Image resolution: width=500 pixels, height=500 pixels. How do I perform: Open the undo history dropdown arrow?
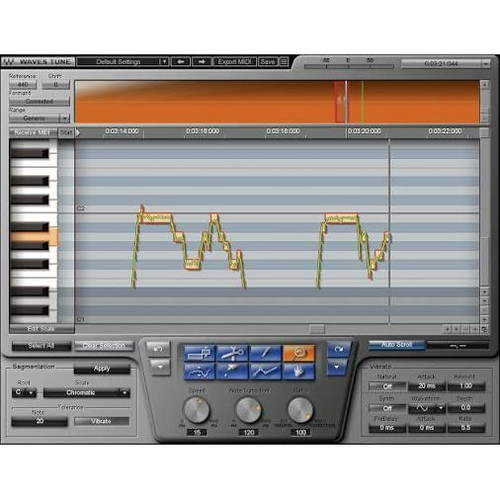pyautogui.click(x=159, y=367)
